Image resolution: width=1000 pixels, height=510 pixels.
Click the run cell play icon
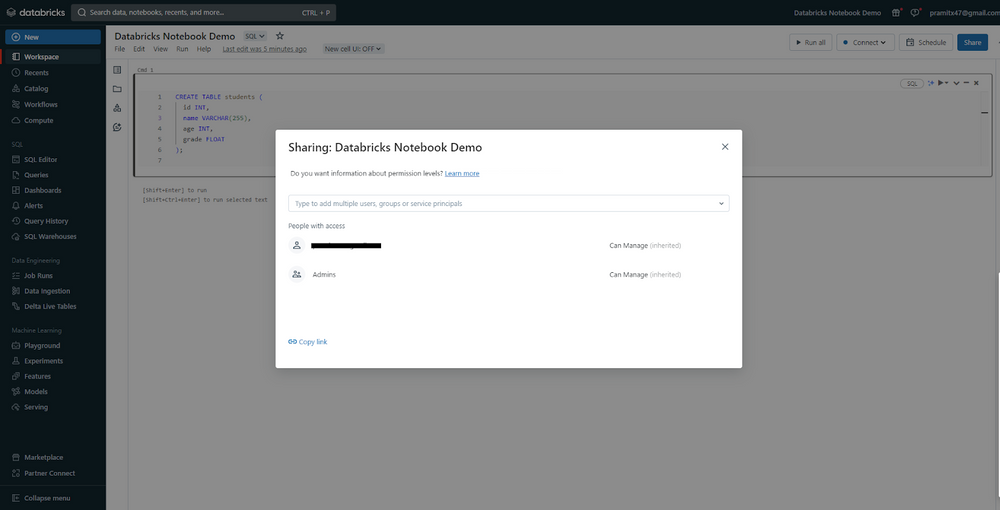(x=941, y=83)
